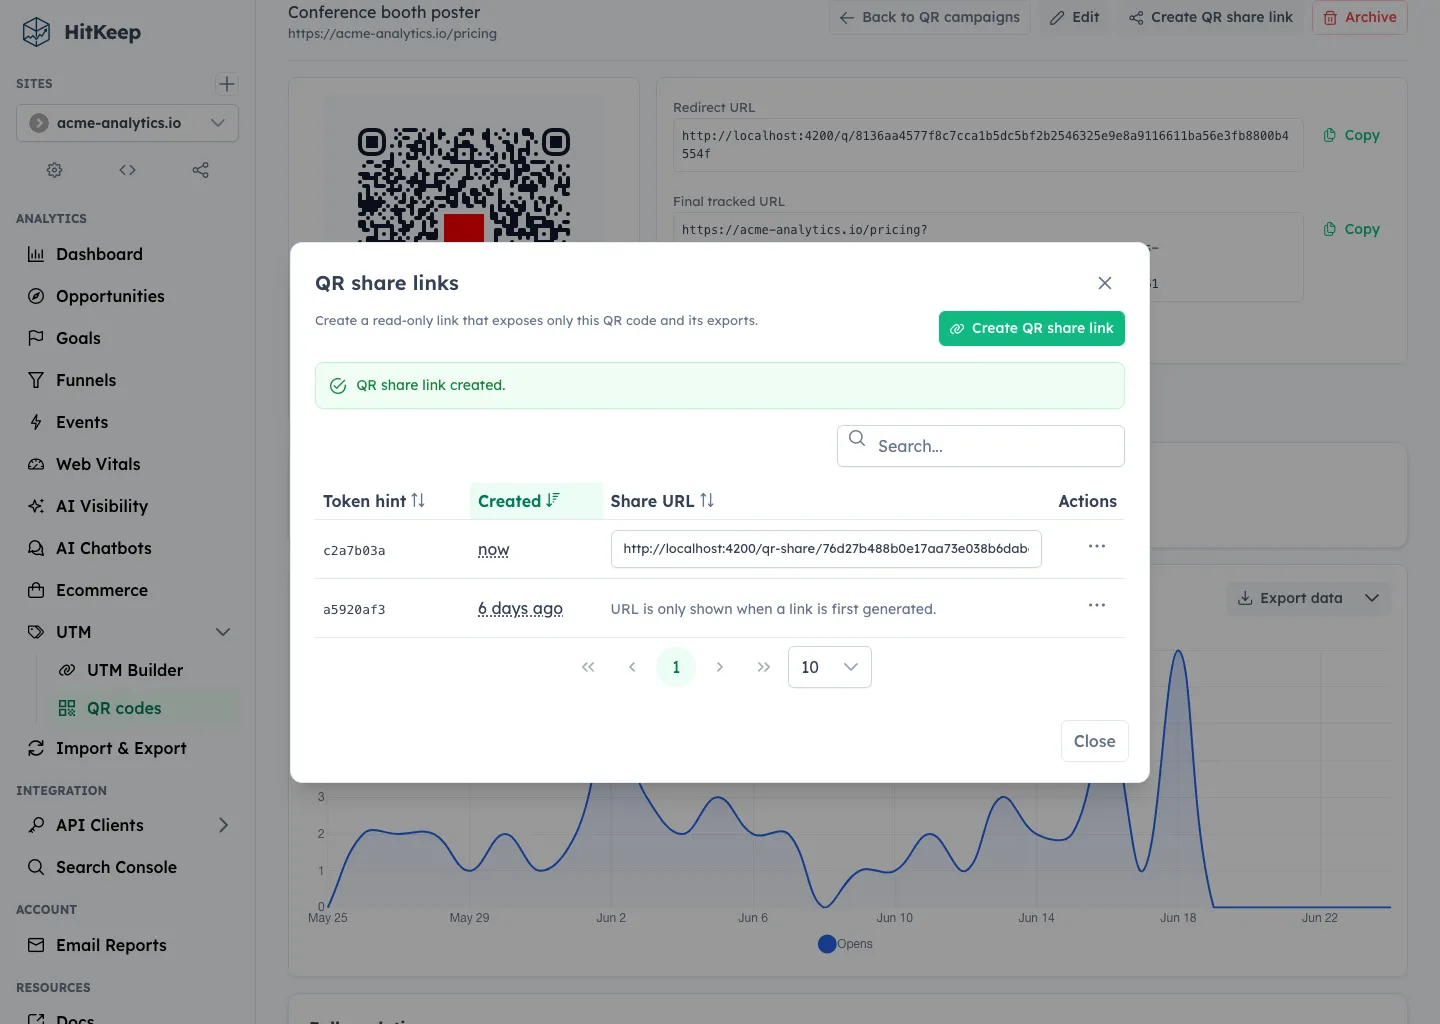1440x1024 pixels.
Task: Open Export data dropdown arrow
Action: click(x=1372, y=598)
